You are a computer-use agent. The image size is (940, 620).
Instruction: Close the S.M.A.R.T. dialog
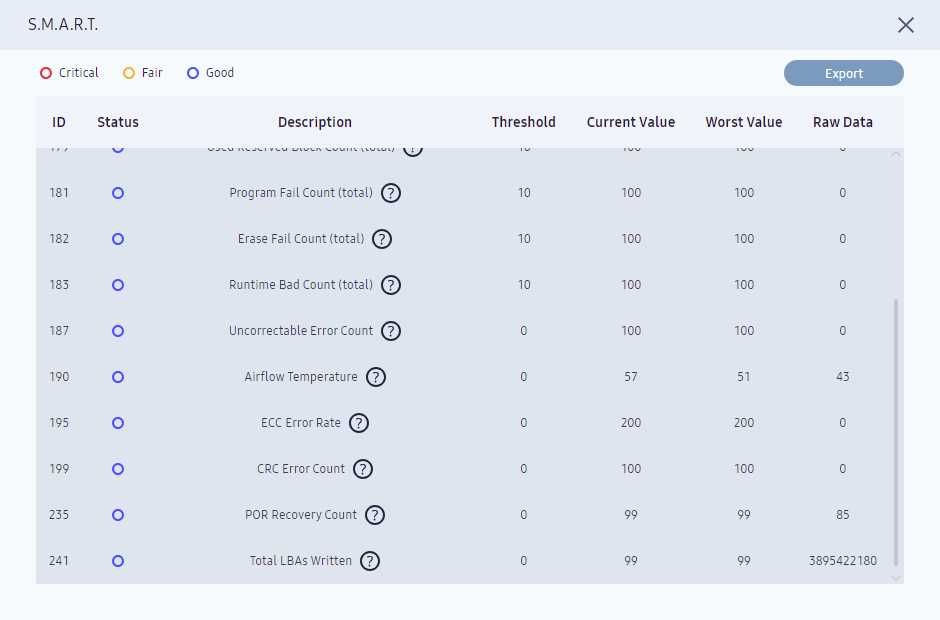[x=906, y=25]
